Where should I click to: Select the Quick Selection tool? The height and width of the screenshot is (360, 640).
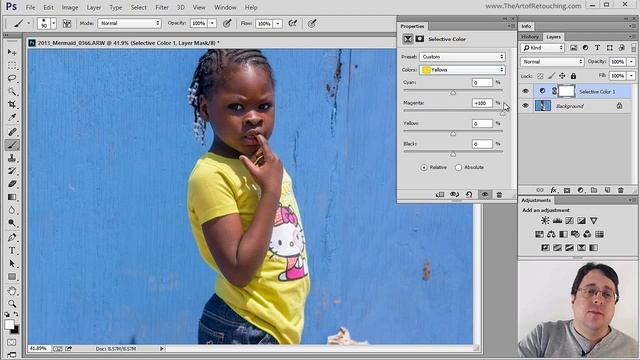coord(12,91)
